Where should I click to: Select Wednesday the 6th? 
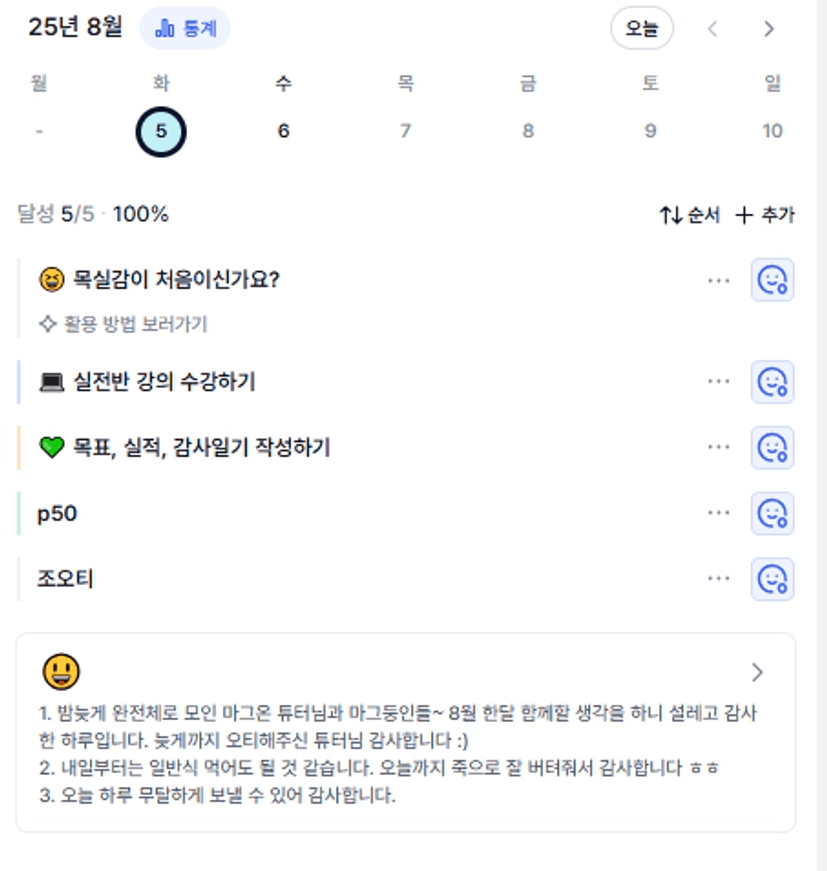283,131
